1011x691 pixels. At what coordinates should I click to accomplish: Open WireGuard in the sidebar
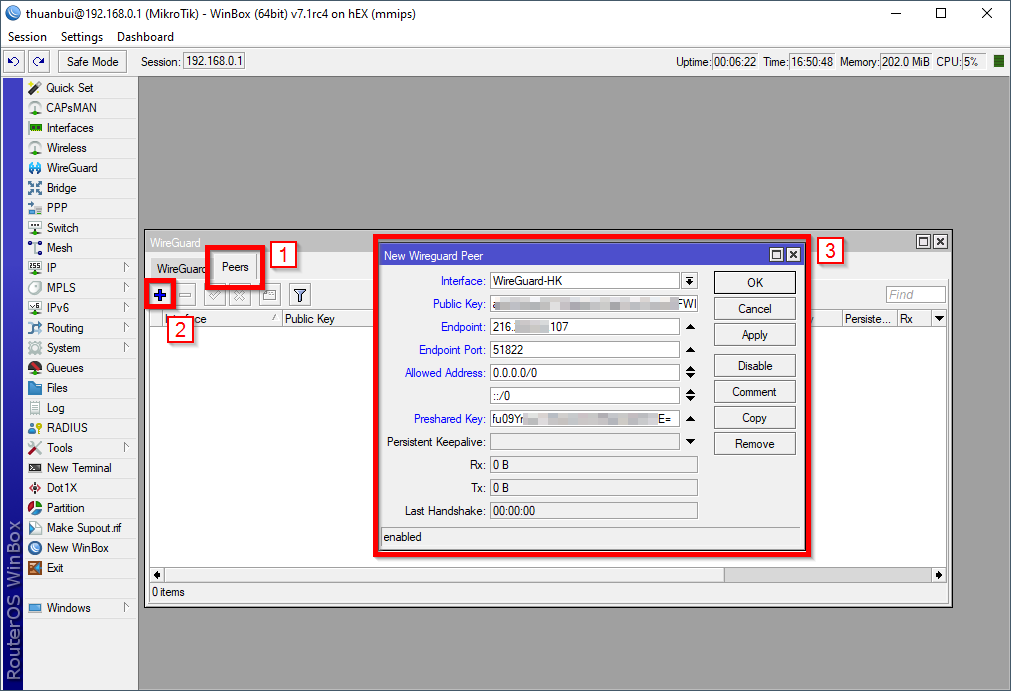71,168
